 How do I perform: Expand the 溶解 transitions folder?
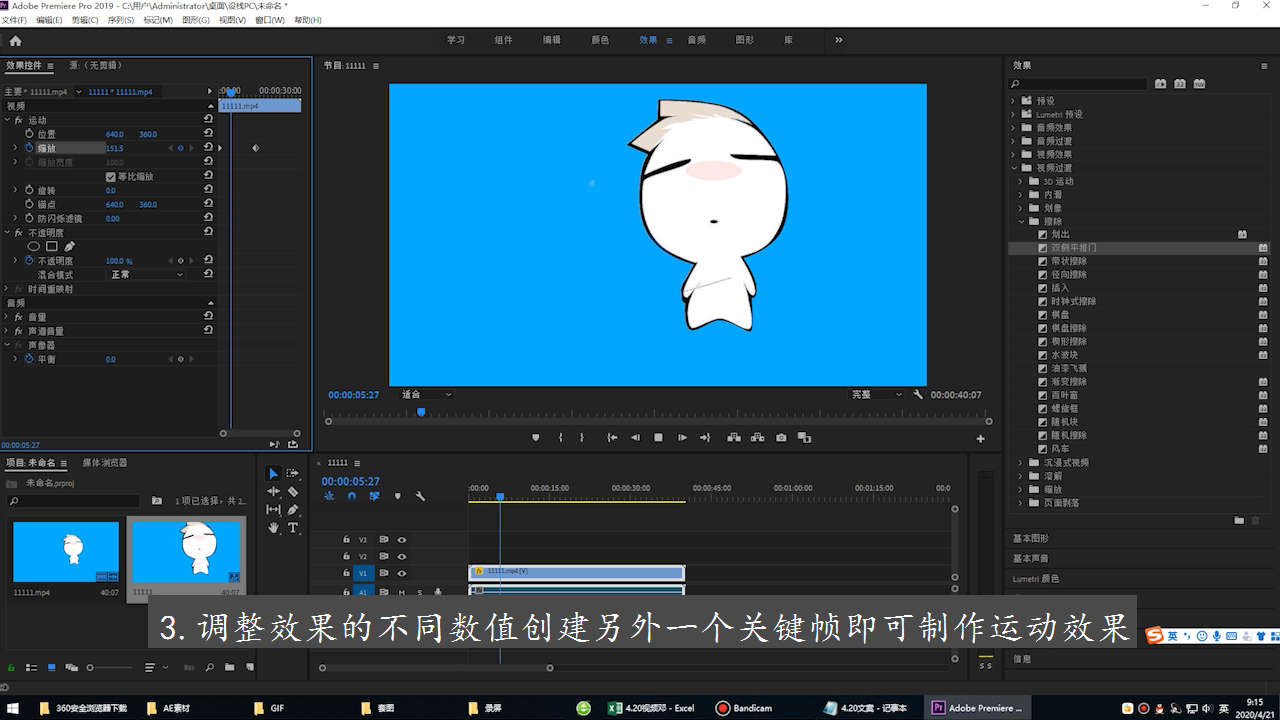1021,476
